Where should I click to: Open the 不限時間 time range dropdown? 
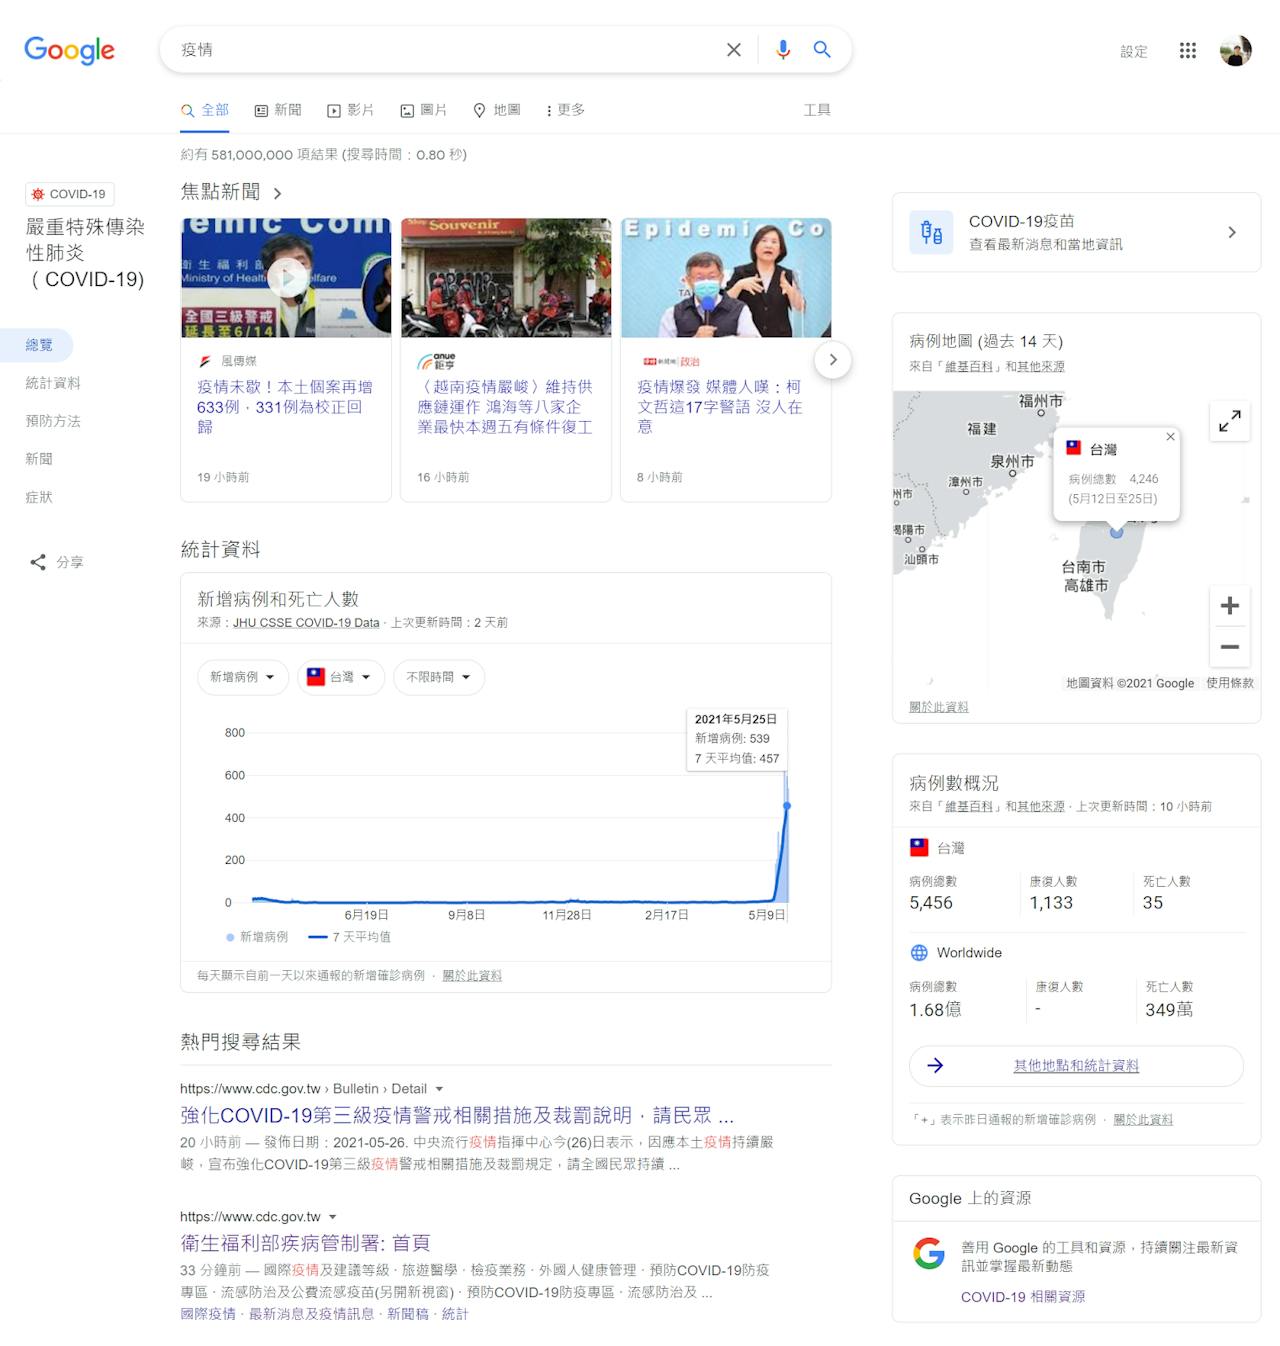click(439, 677)
